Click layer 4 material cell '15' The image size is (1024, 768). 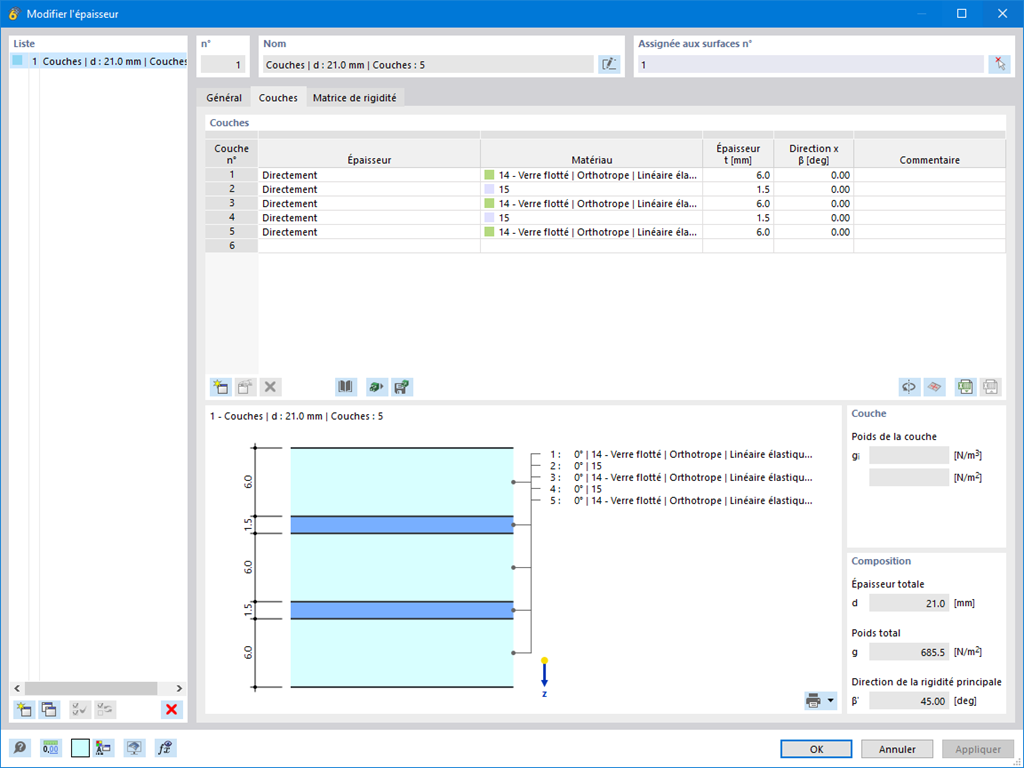point(592,217)
